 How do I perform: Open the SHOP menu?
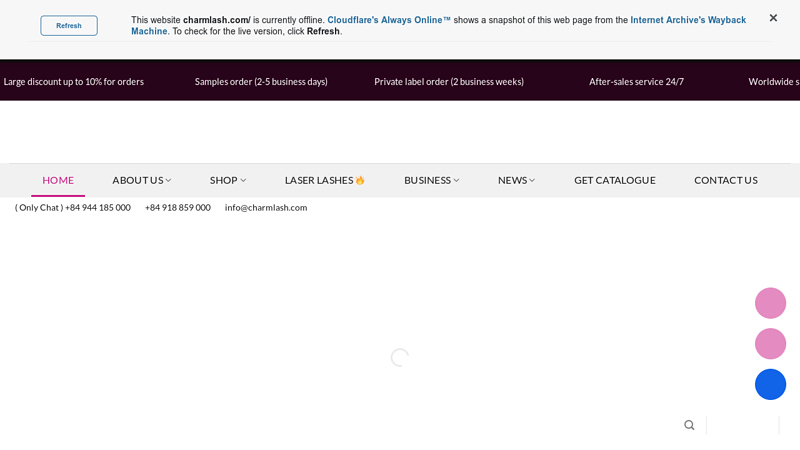(x=223, y=180)
